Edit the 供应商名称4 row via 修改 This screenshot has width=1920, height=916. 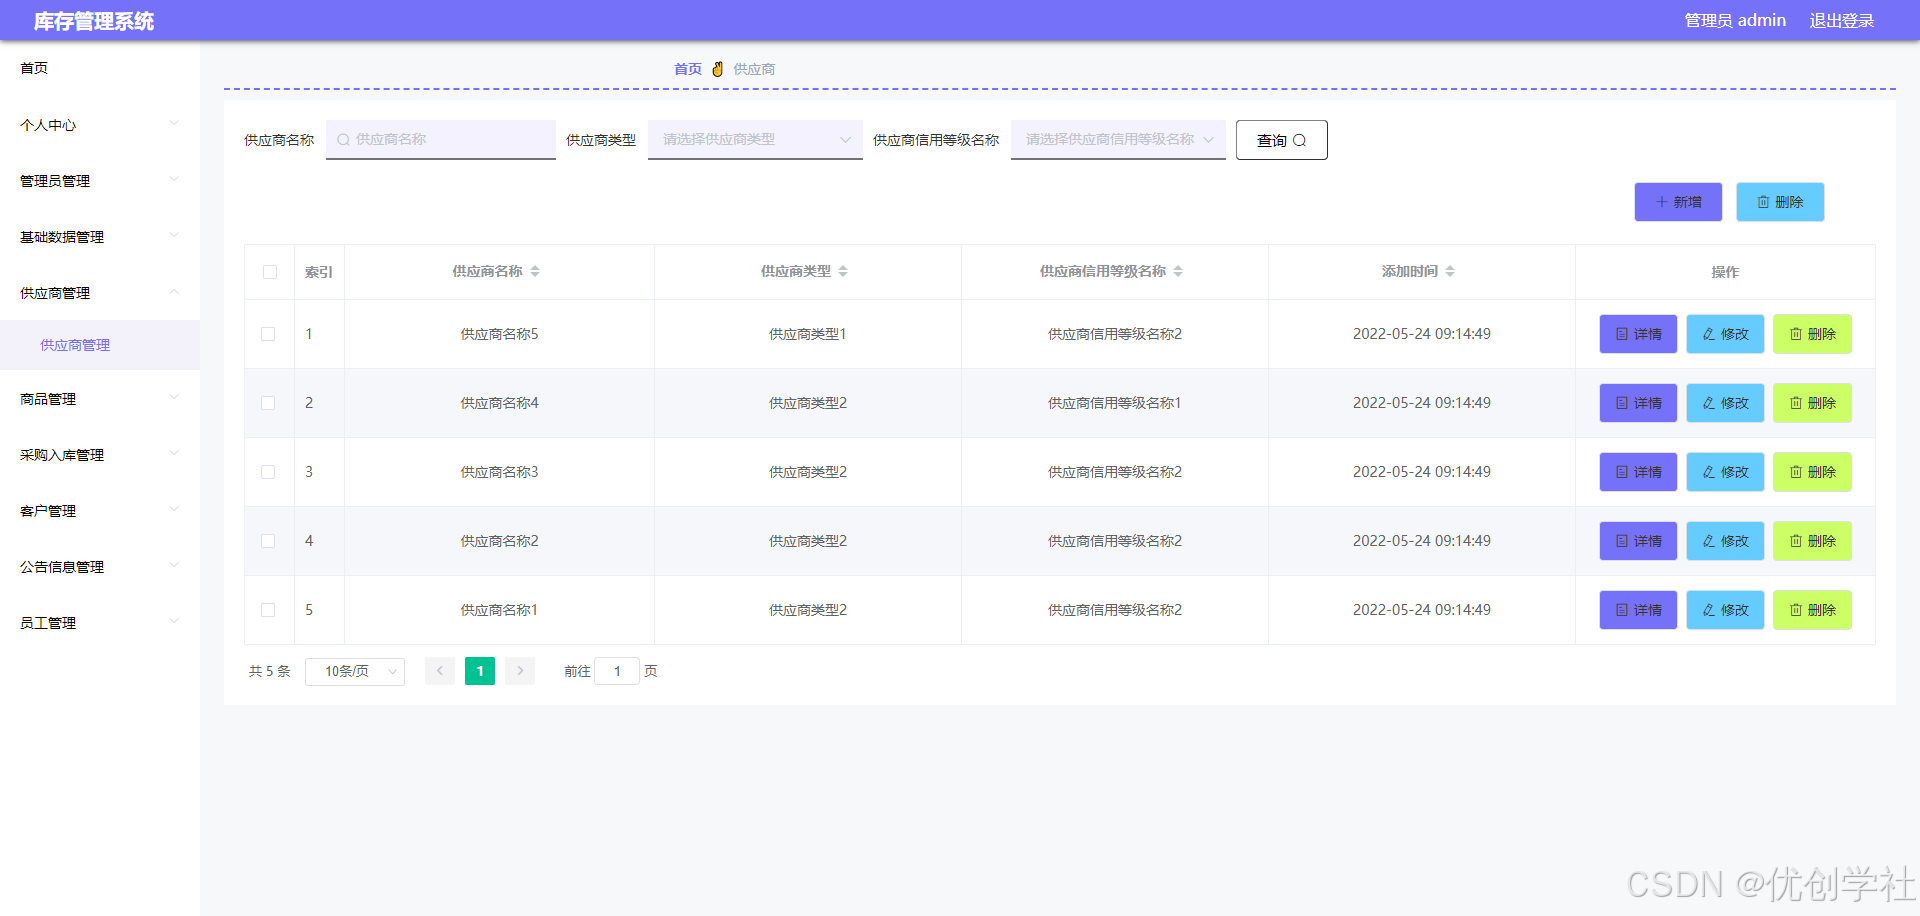tap(1725, 403)
